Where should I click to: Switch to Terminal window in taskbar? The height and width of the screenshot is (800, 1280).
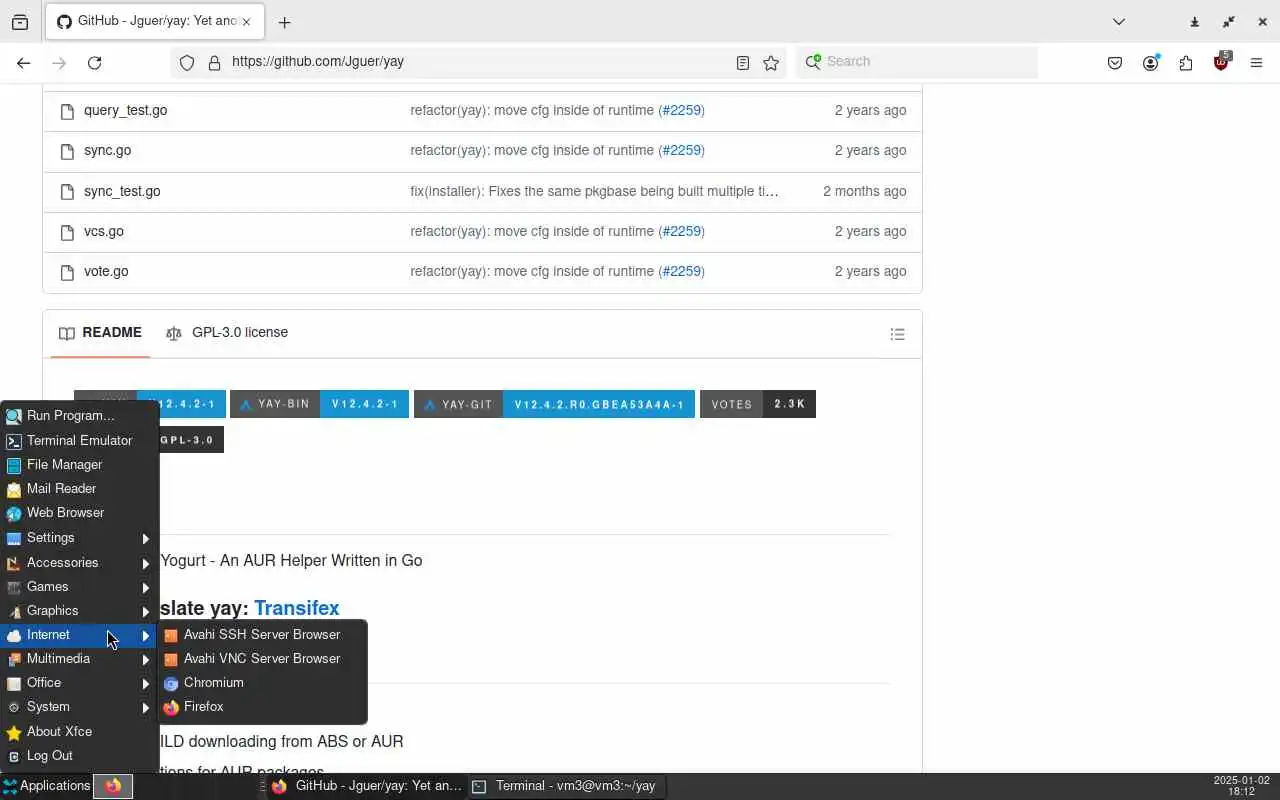click(x=565, y=786)
